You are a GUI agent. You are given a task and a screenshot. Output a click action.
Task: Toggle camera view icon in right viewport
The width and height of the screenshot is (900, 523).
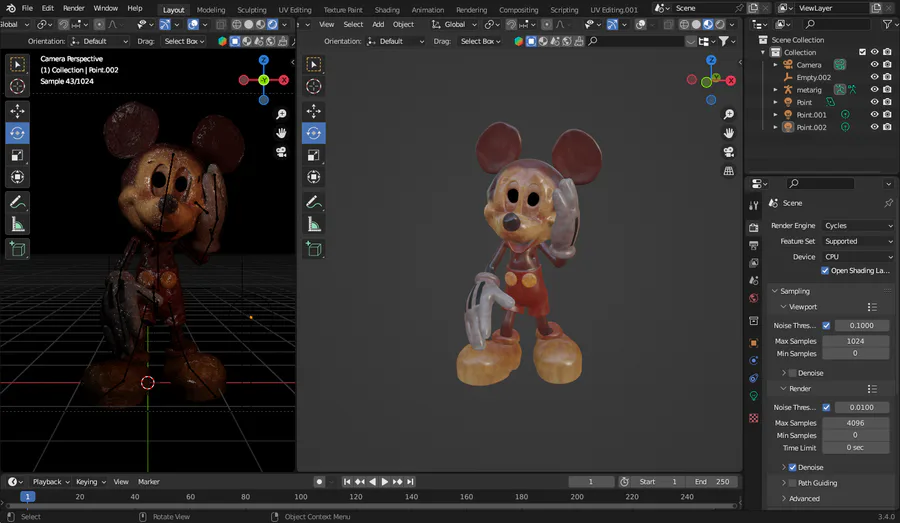coord(729,152)
